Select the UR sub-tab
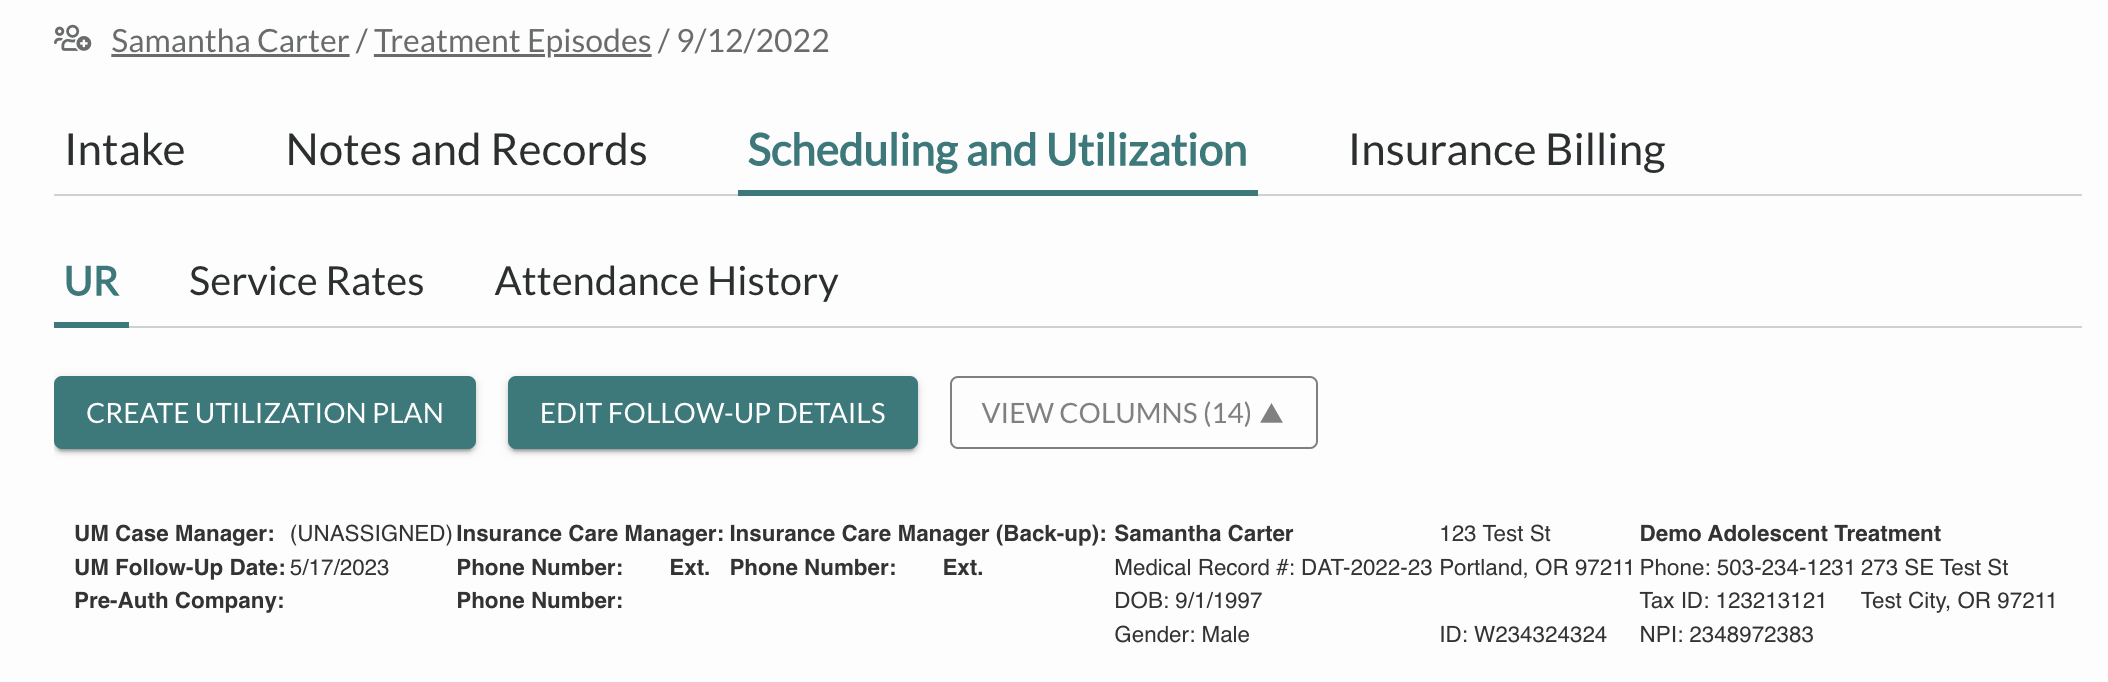The image size is (2108, 682). [91, 282]
